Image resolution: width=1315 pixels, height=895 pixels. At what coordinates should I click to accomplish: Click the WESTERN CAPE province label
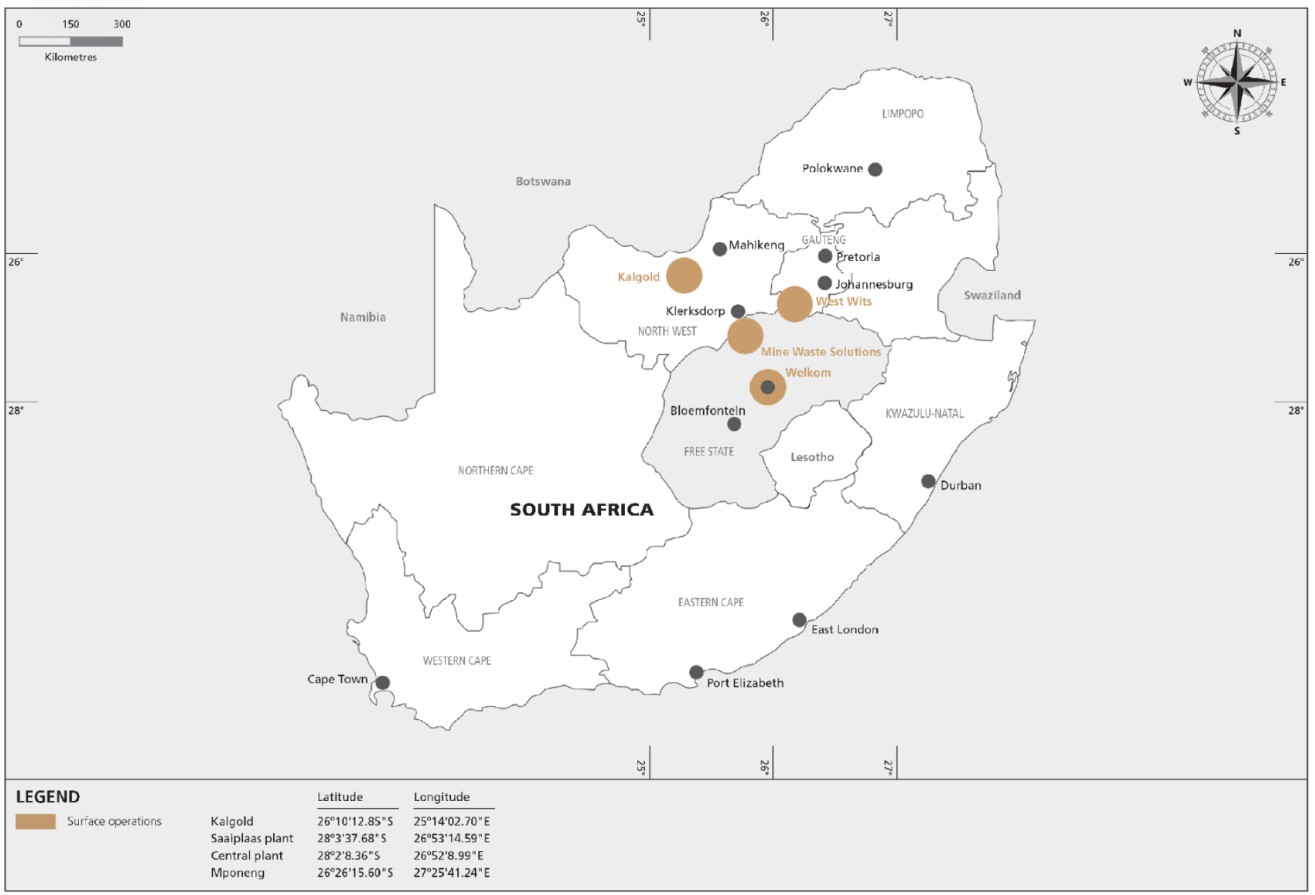pos(457,660)
